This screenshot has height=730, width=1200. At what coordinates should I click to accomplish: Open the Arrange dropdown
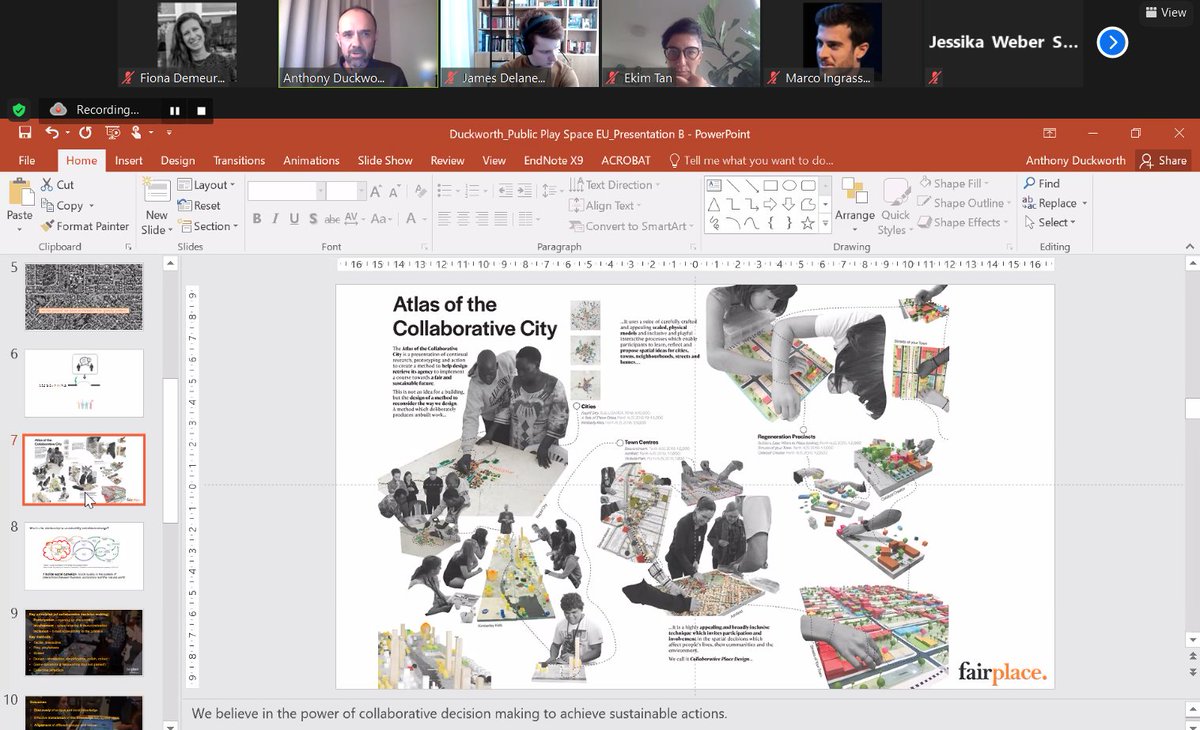855,205
